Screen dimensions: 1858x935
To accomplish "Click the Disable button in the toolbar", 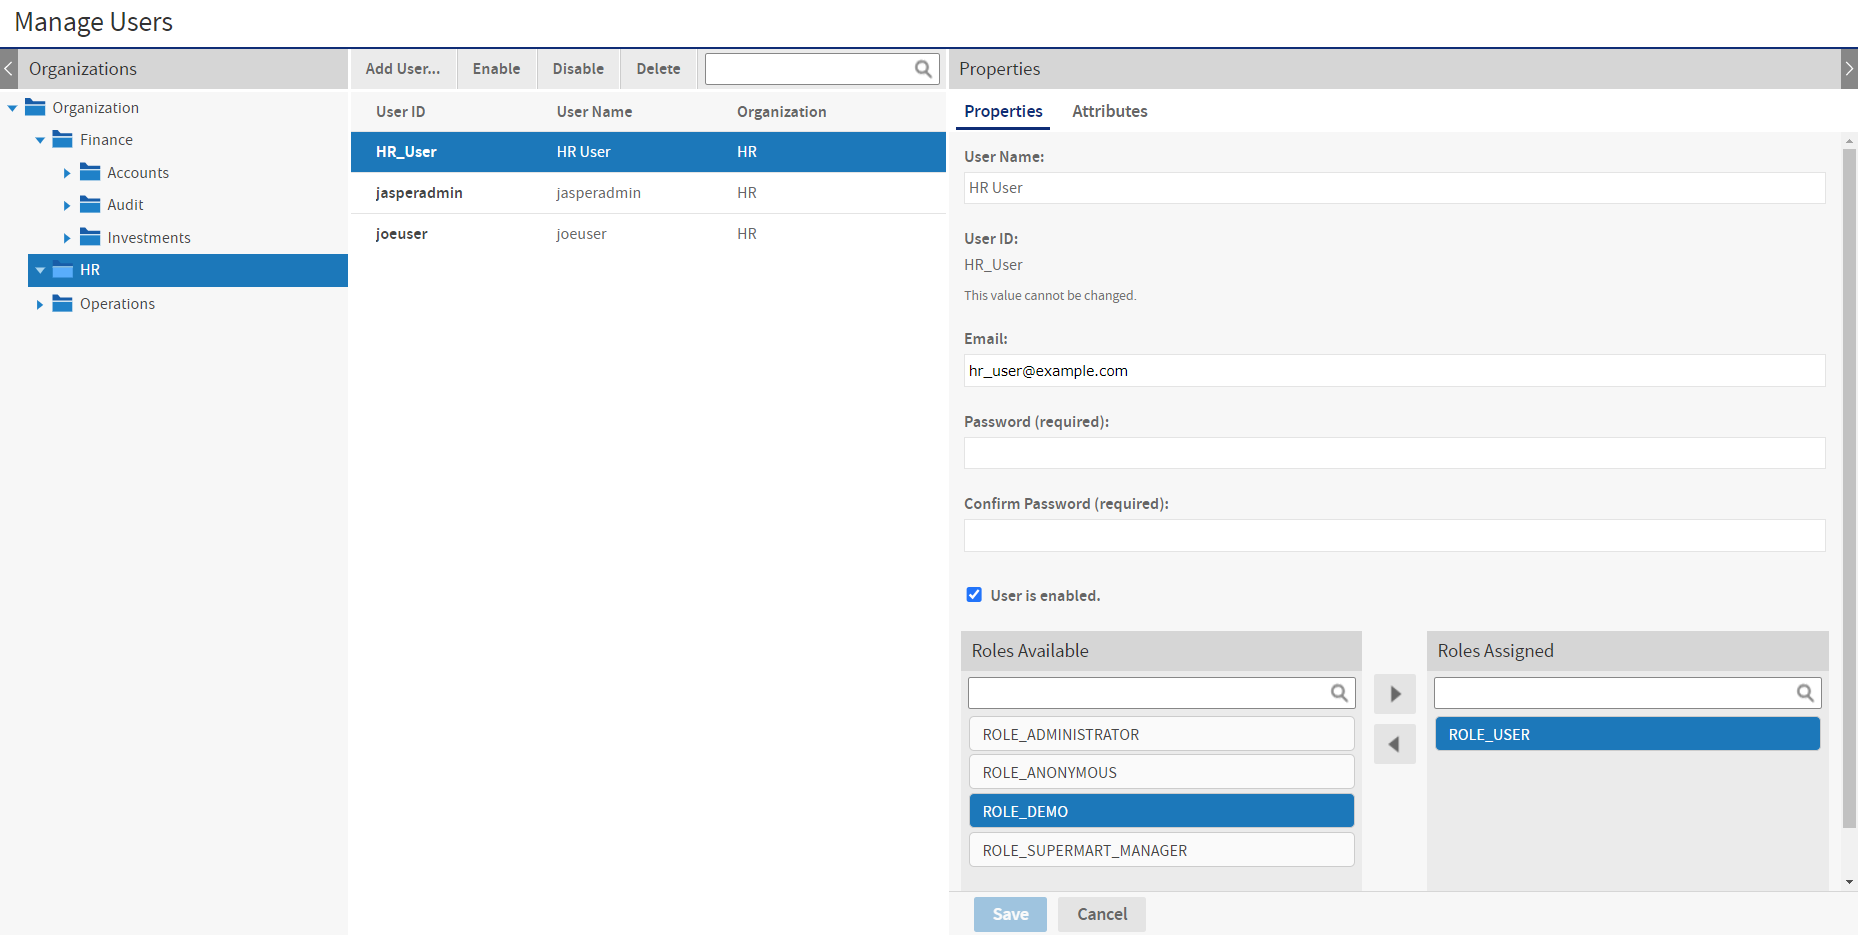I will point(578,69).
